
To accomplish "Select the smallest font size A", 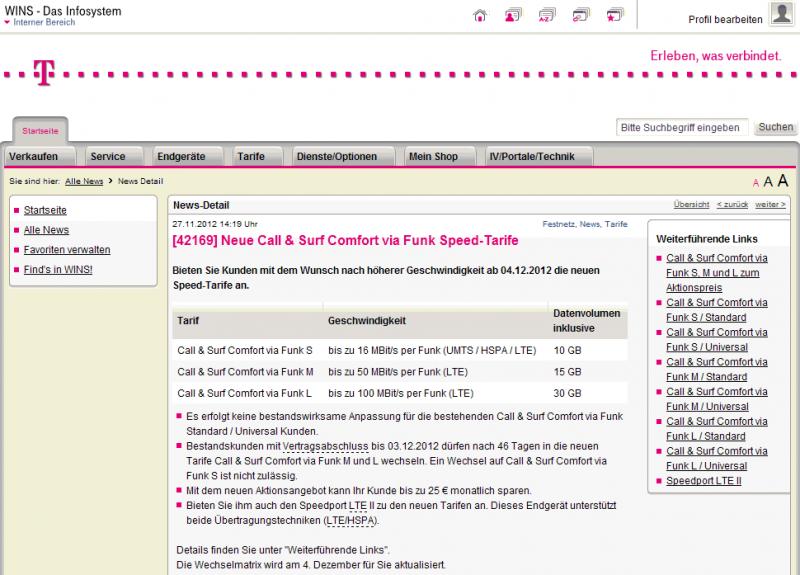I will 756,183.
